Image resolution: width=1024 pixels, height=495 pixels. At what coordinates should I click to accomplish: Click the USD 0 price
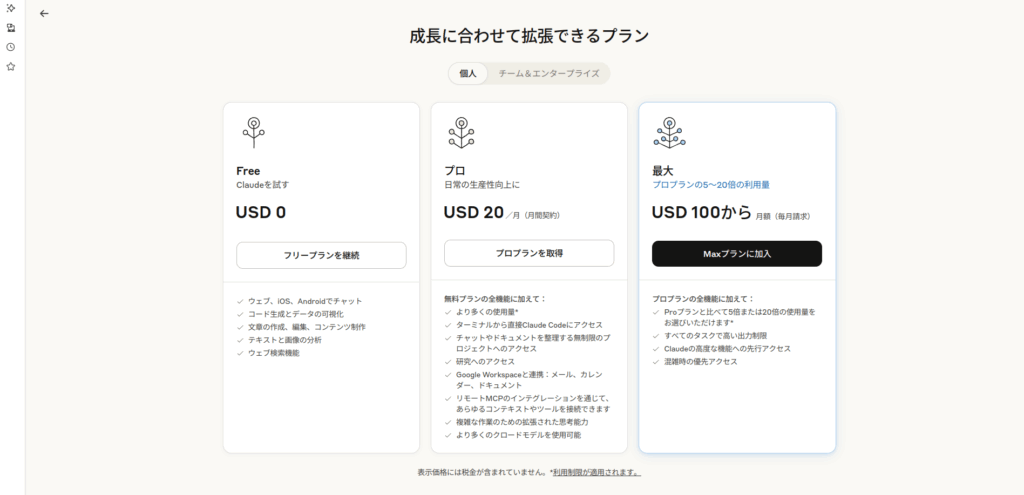261,213
